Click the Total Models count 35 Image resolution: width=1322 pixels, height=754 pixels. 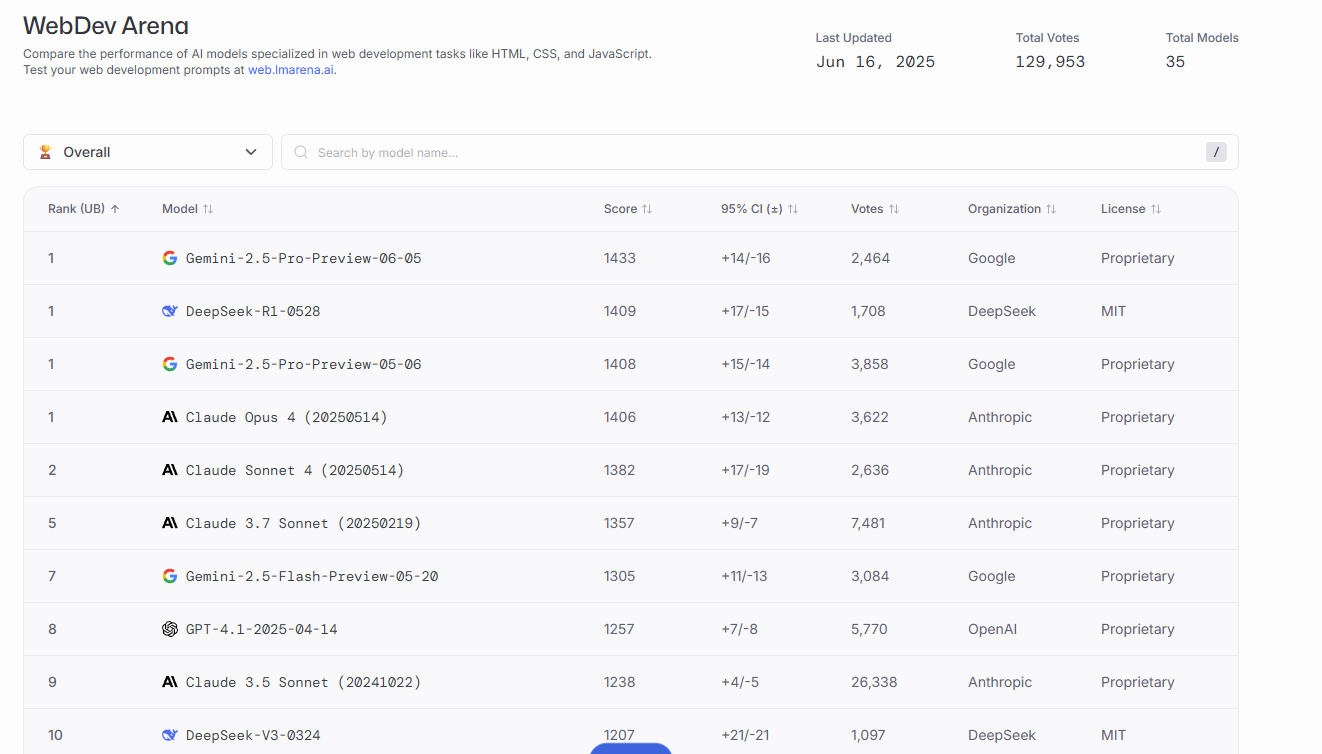pos(1175,62)
